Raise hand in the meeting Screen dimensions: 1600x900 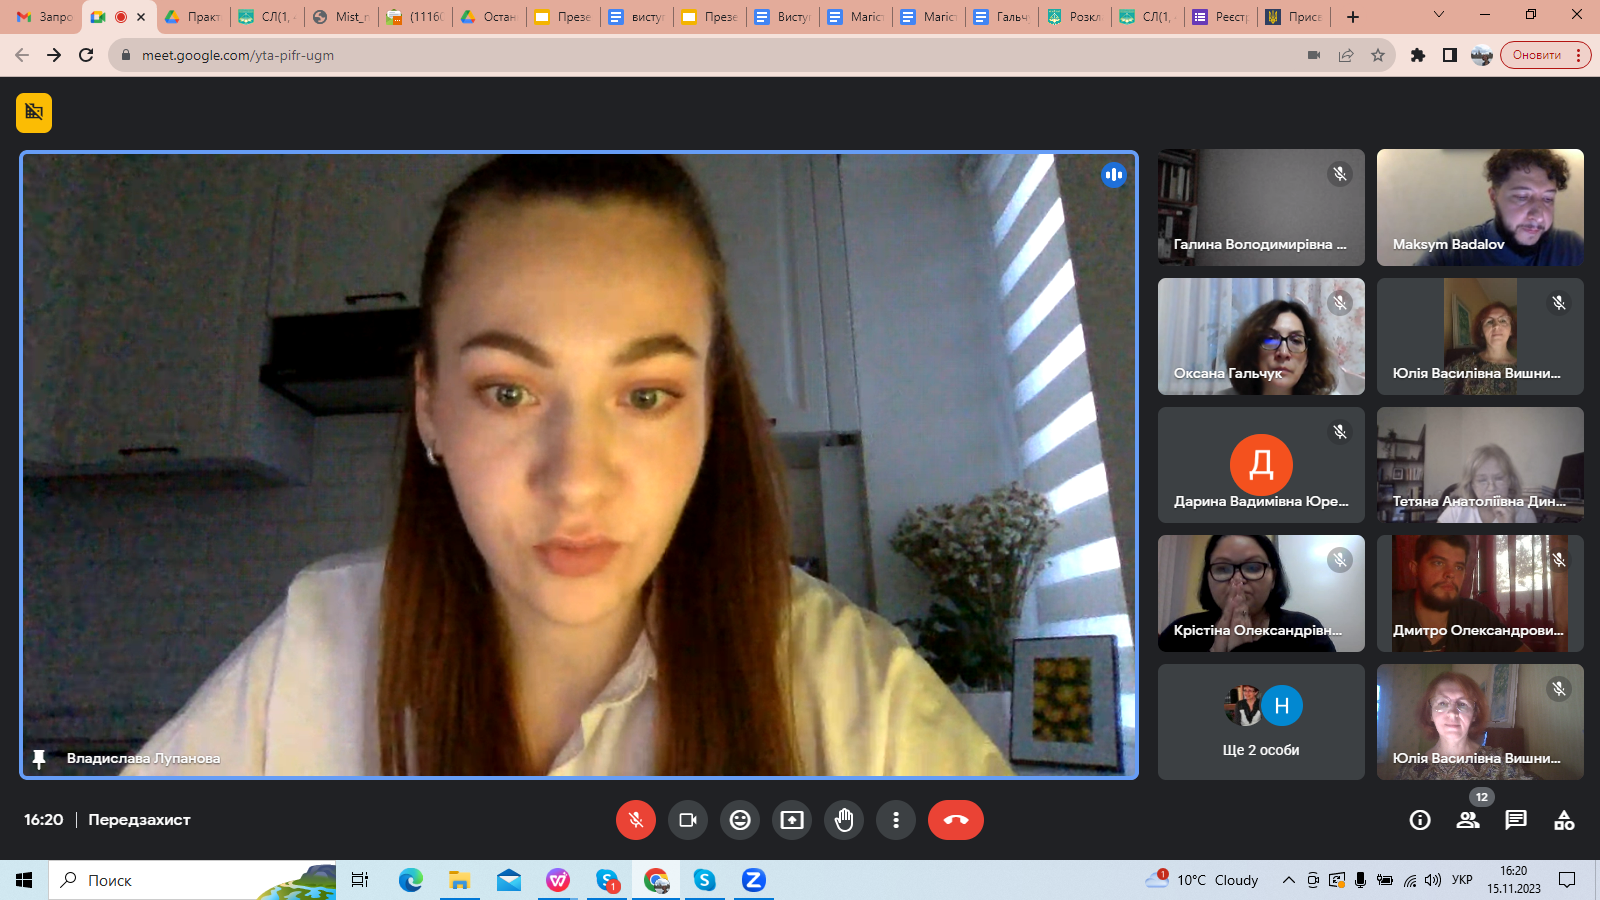tap(844, 820)
